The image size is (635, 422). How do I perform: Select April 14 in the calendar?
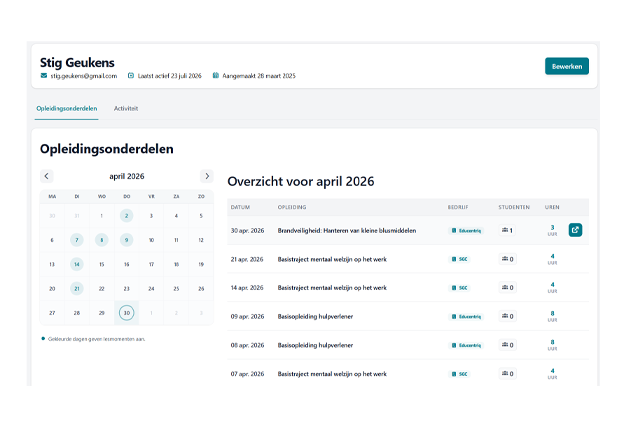[x=77, y=264]
